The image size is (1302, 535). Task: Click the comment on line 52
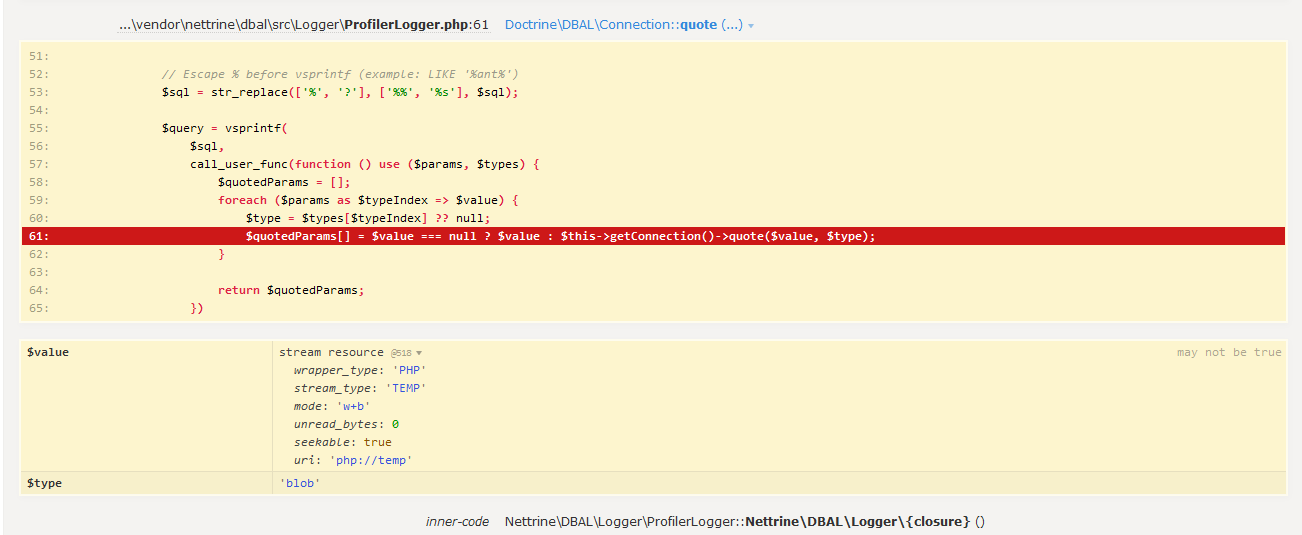pyautogui.click(x=340, y=74)
